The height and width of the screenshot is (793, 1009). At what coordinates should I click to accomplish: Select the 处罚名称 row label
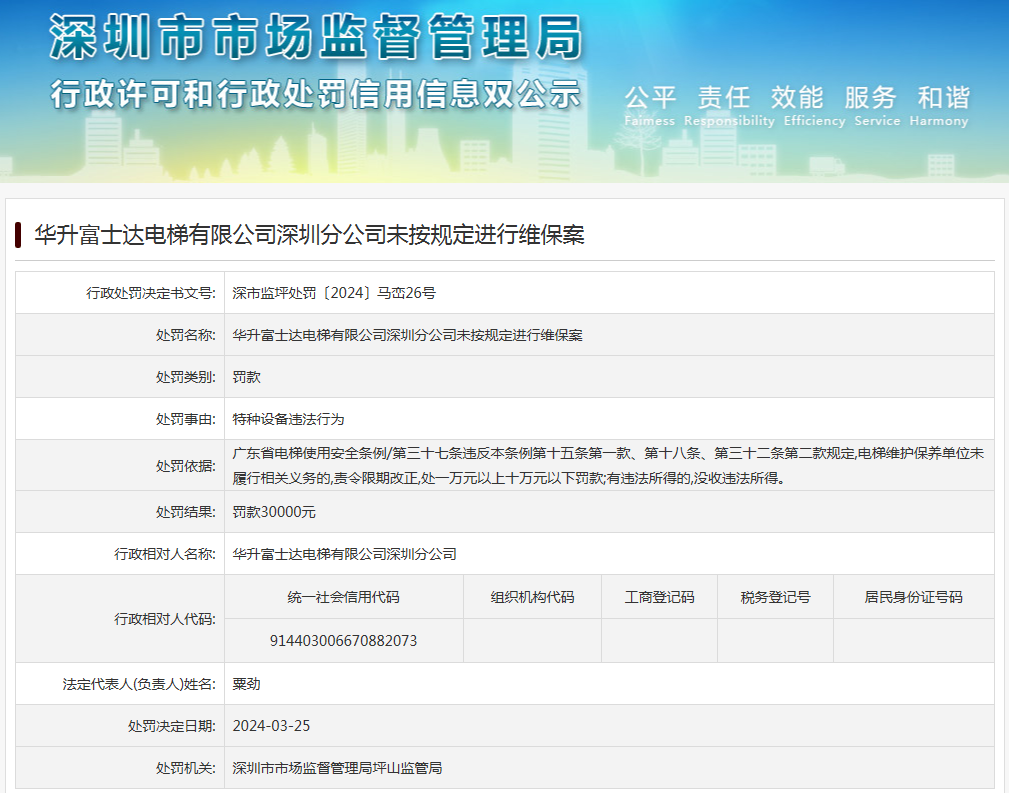point(186,335)
